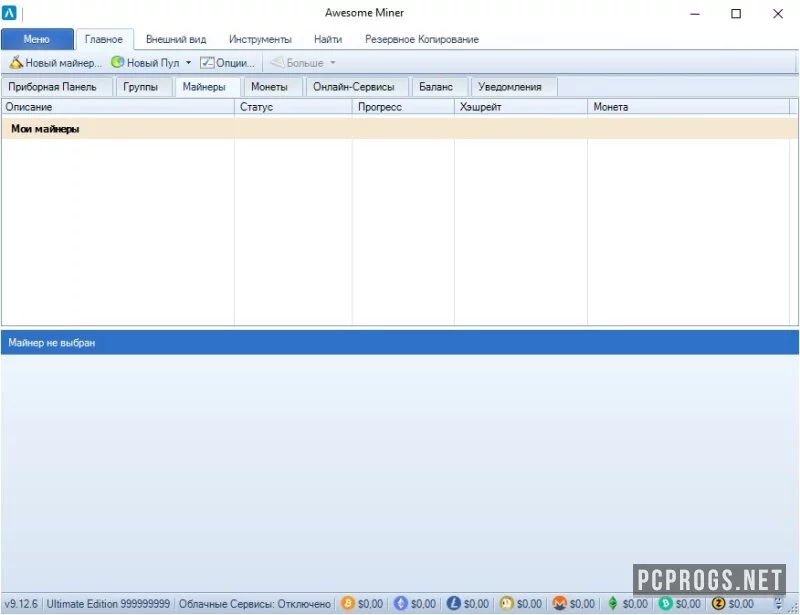Click Облачные Сервисы: Отключено status entry

click(x=255, y=604)
